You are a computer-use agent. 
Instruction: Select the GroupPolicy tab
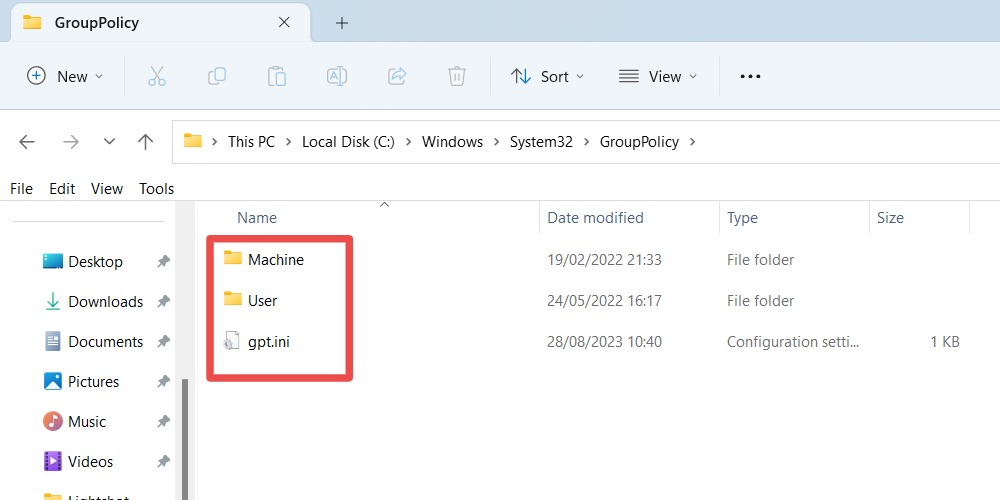(161, 23)
